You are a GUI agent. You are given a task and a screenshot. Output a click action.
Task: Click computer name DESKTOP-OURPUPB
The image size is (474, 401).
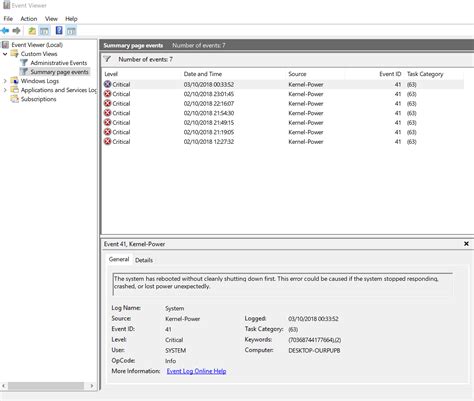(314, 350)
